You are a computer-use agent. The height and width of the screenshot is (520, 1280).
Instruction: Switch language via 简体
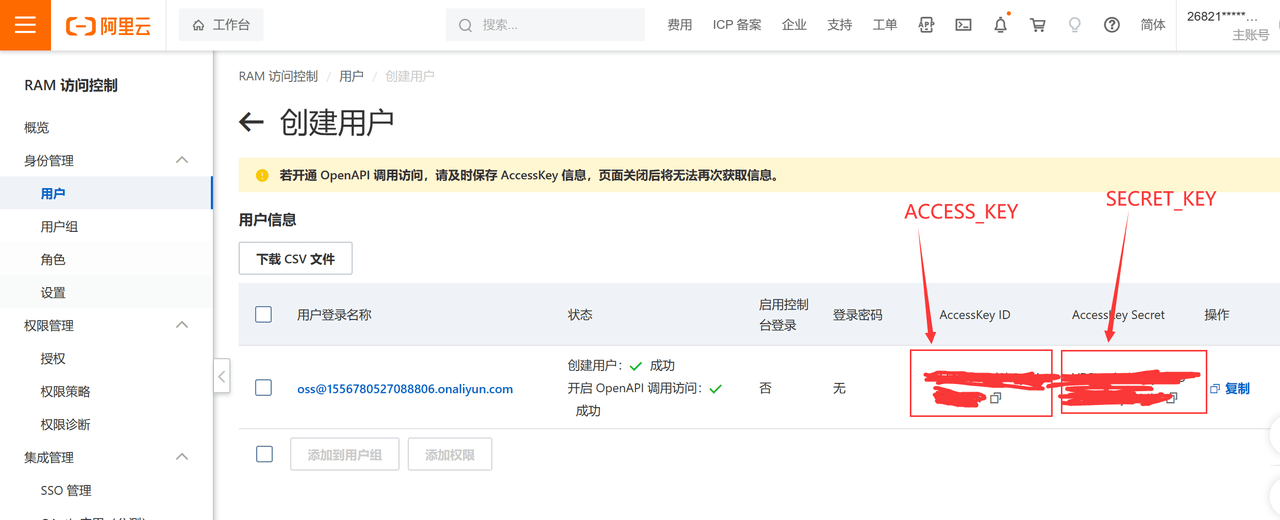pyautogui.click(x=1153, y=25)
